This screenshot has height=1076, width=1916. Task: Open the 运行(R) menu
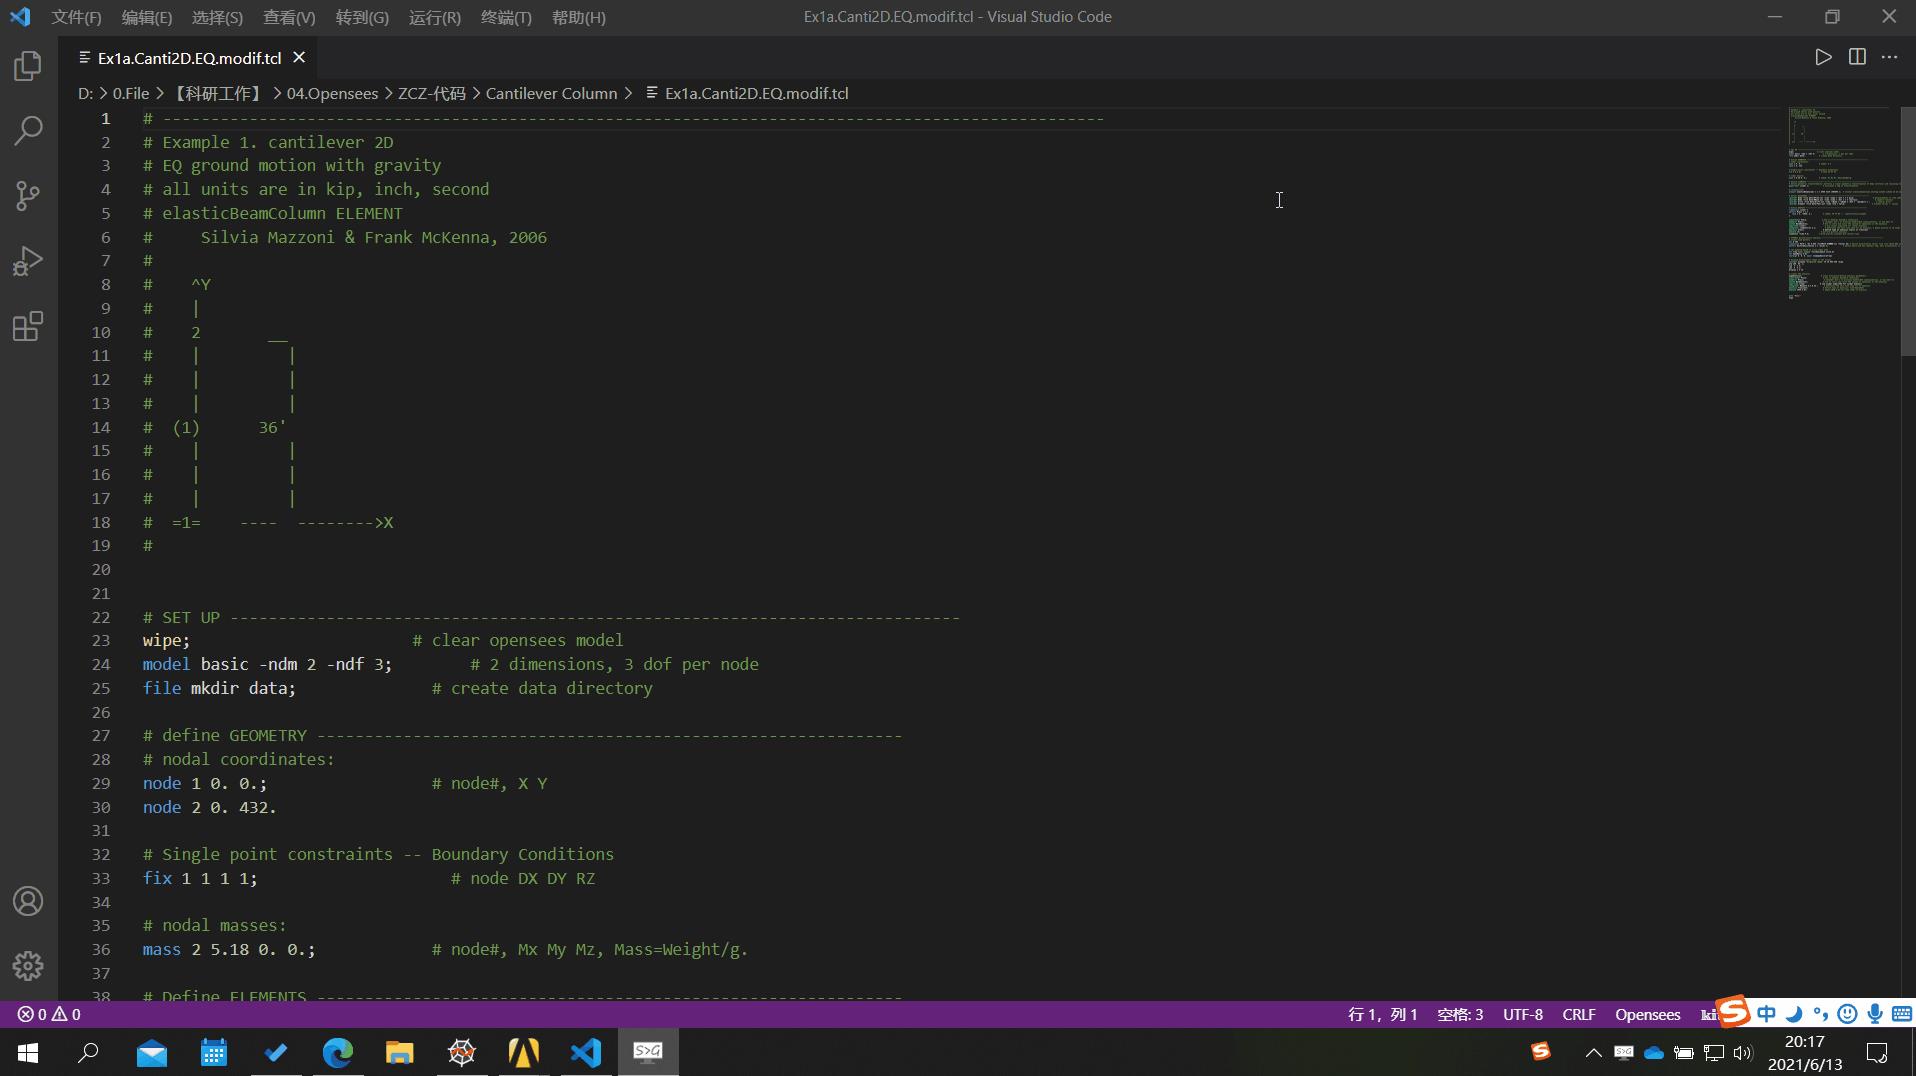point(435,17)
